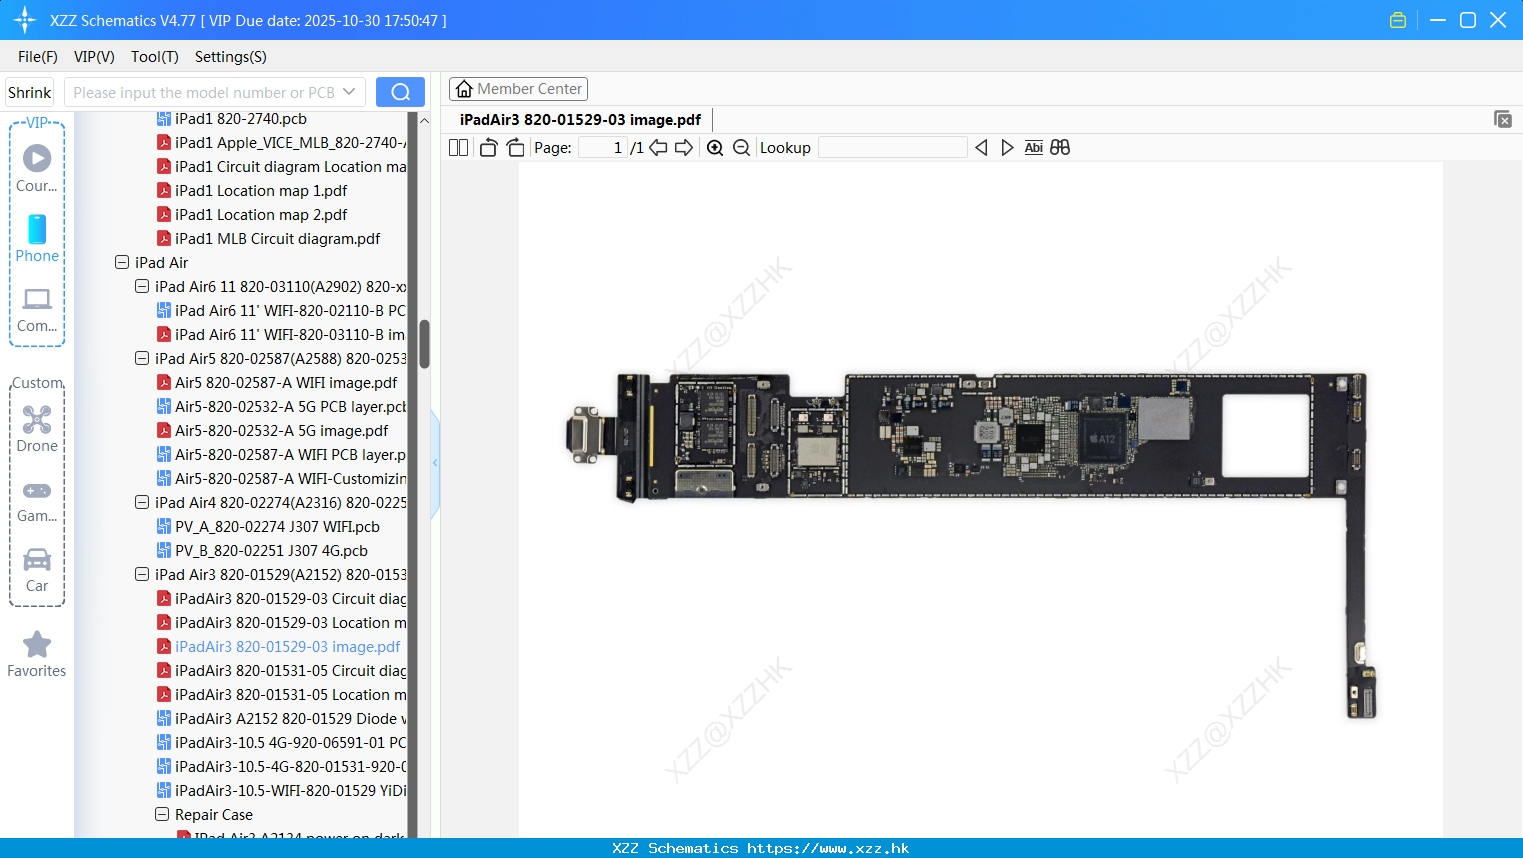Open iPadAir3 820-01531-05 Circuit diagram
The width and height of the screenshot is (1523, 858).
tap(290, 671)
